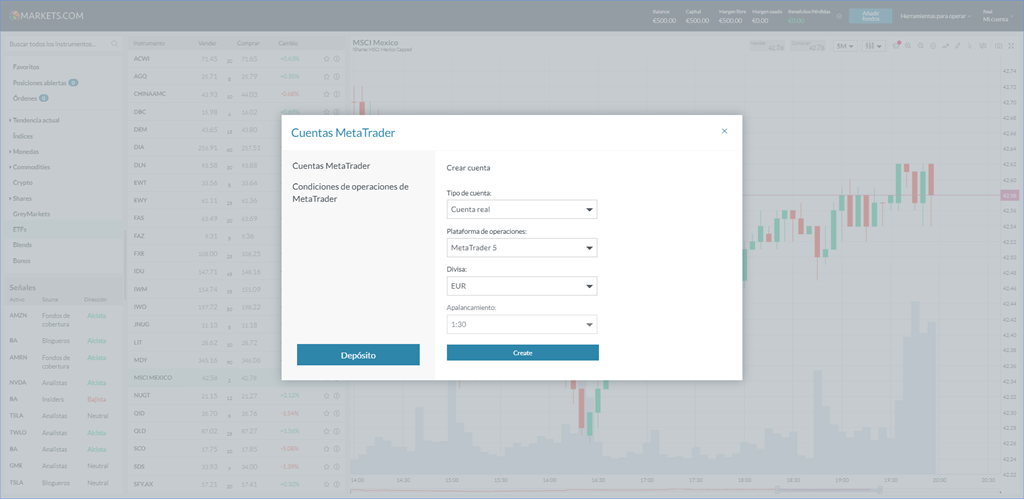1024x500 pixels.
Task: Open info icon for ACWI row
Action: click(337, 59)
